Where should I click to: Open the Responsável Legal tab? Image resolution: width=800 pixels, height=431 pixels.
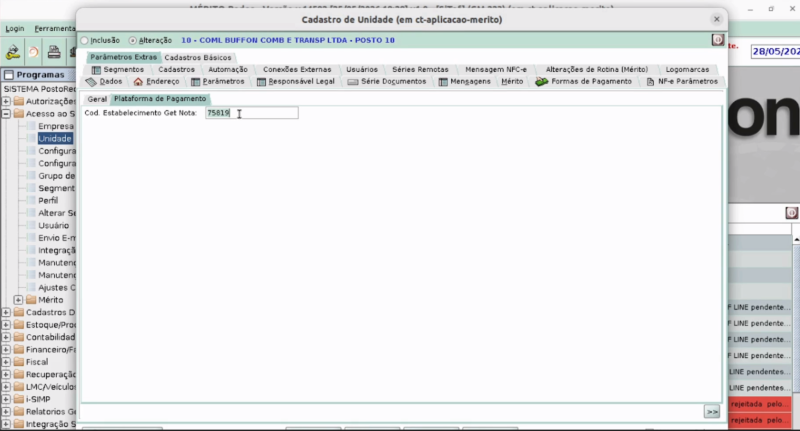tap(296, 82)
